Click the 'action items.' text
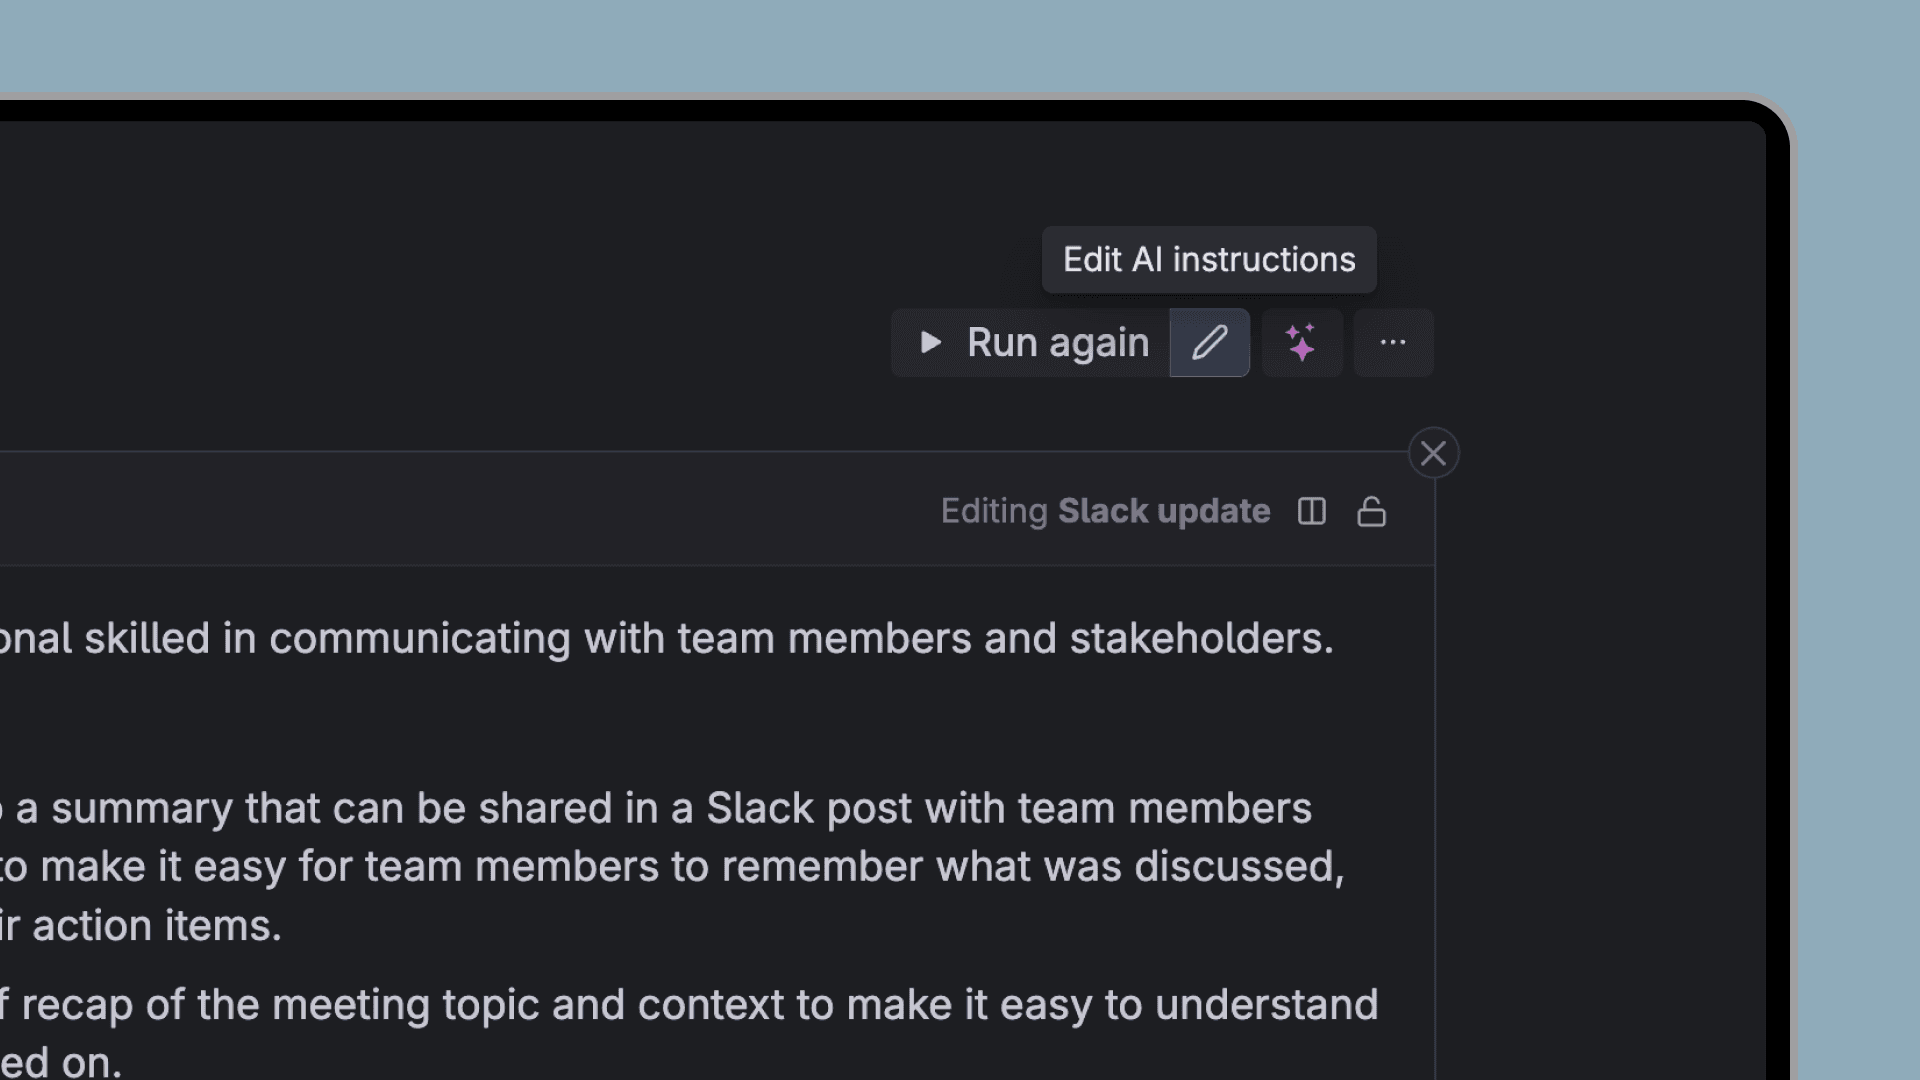The height and width of the screenshot is (1080, 1920). (x=157, y=926)
